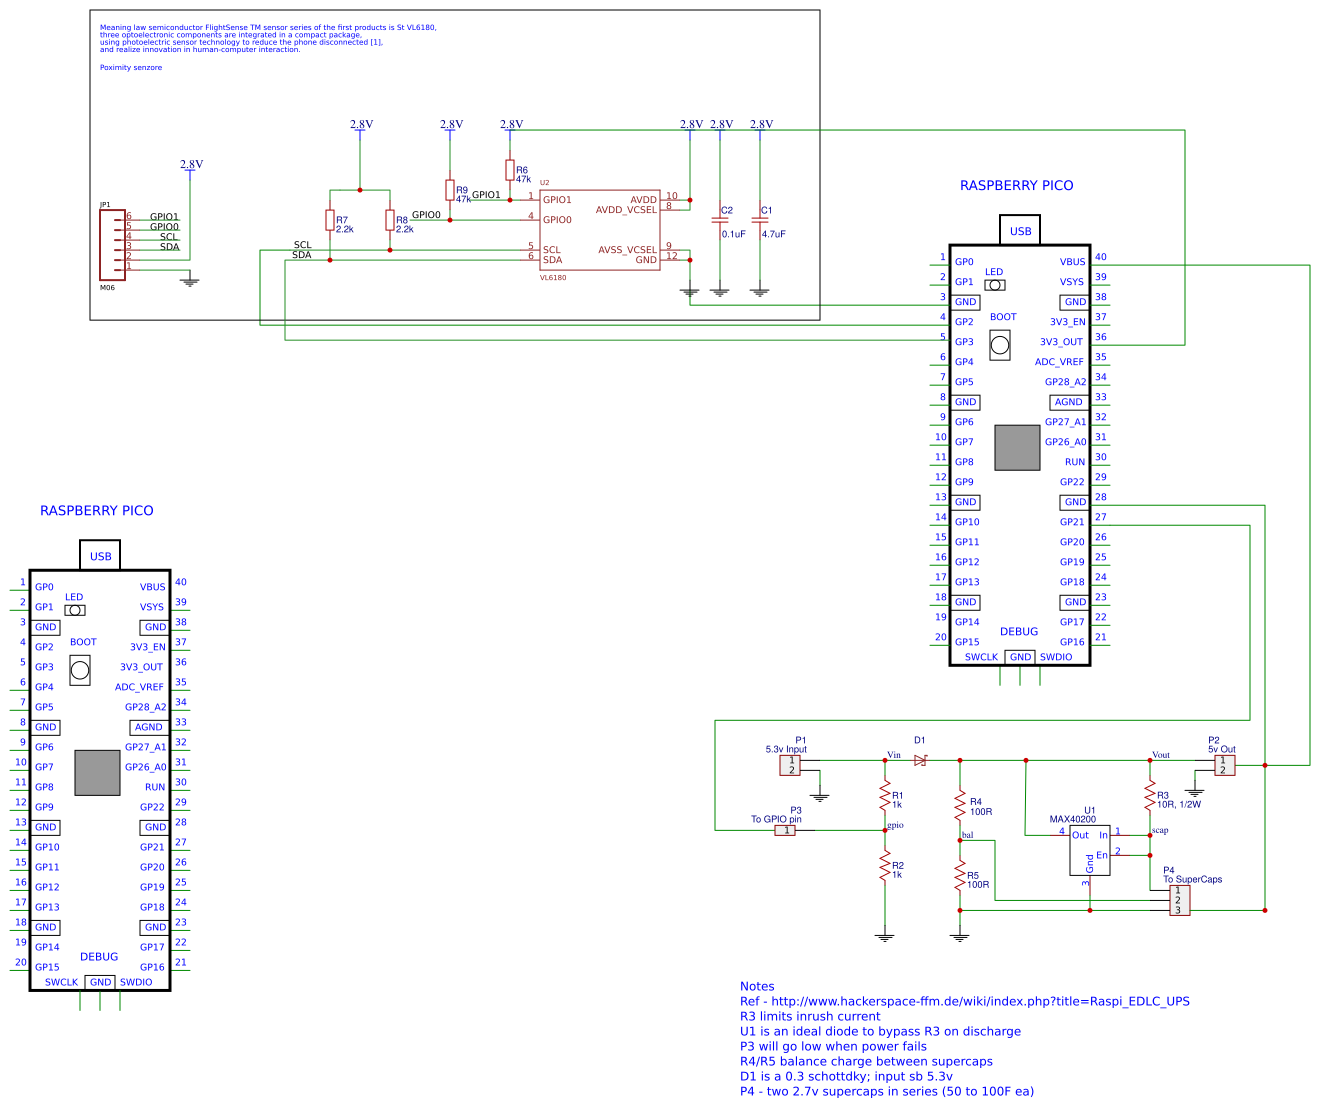Click the 'Poximity senzore' text label

pyautogui.click(x=131, y=68)
